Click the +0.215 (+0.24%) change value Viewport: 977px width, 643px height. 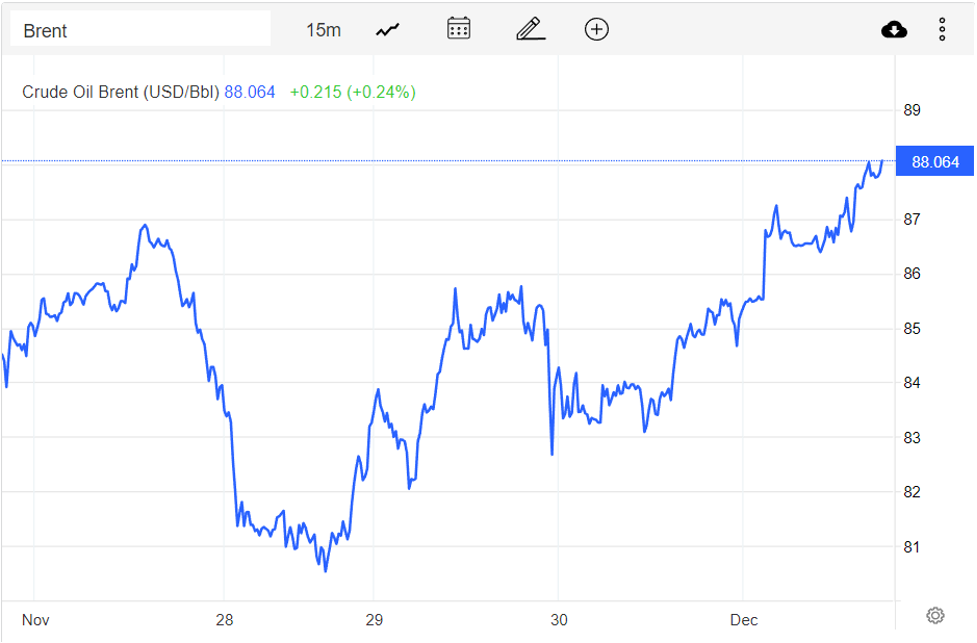click(352, 92)
